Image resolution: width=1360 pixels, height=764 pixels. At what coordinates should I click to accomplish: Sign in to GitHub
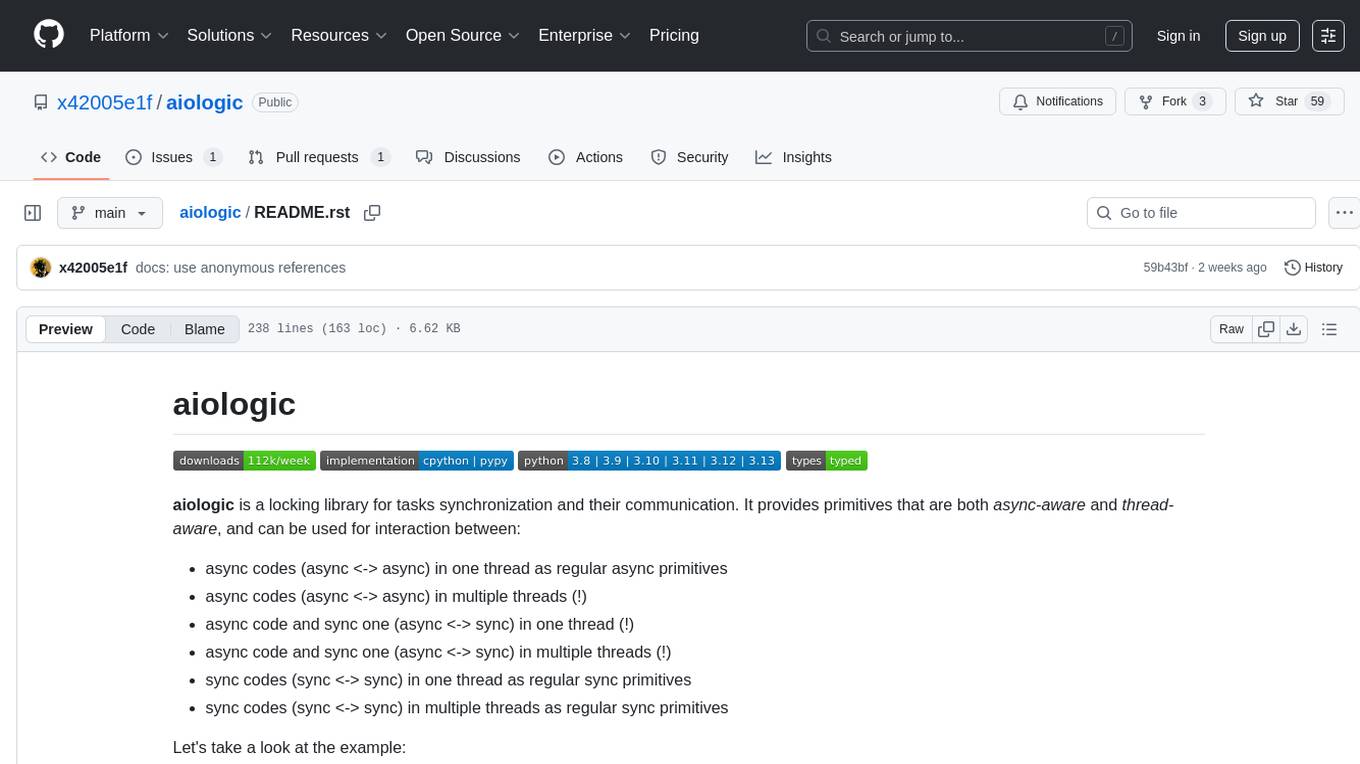point(1178,36)
